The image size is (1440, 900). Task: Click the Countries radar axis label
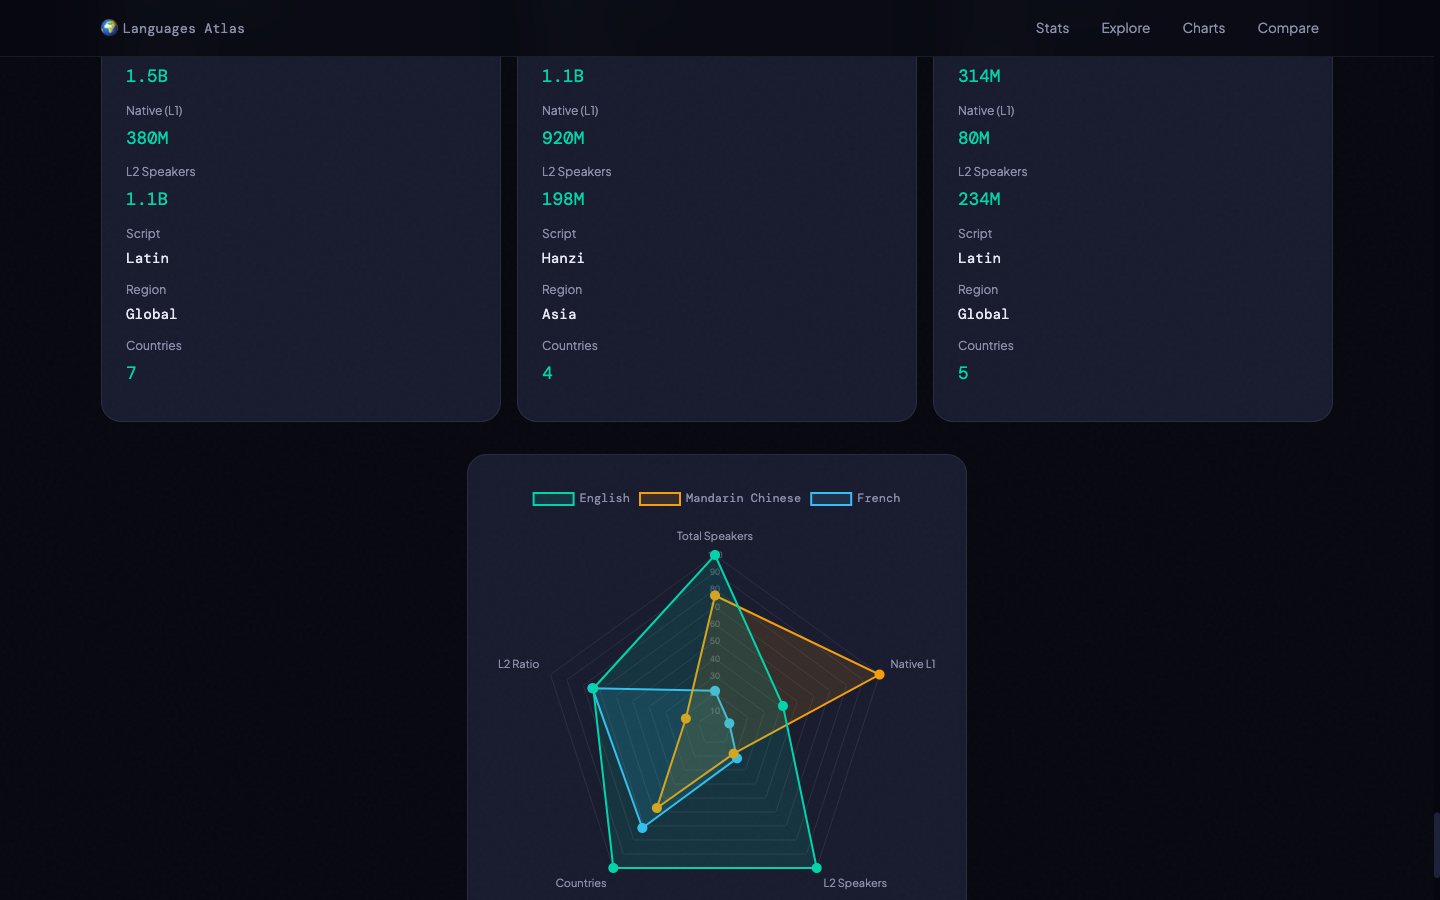click(581, 883)
